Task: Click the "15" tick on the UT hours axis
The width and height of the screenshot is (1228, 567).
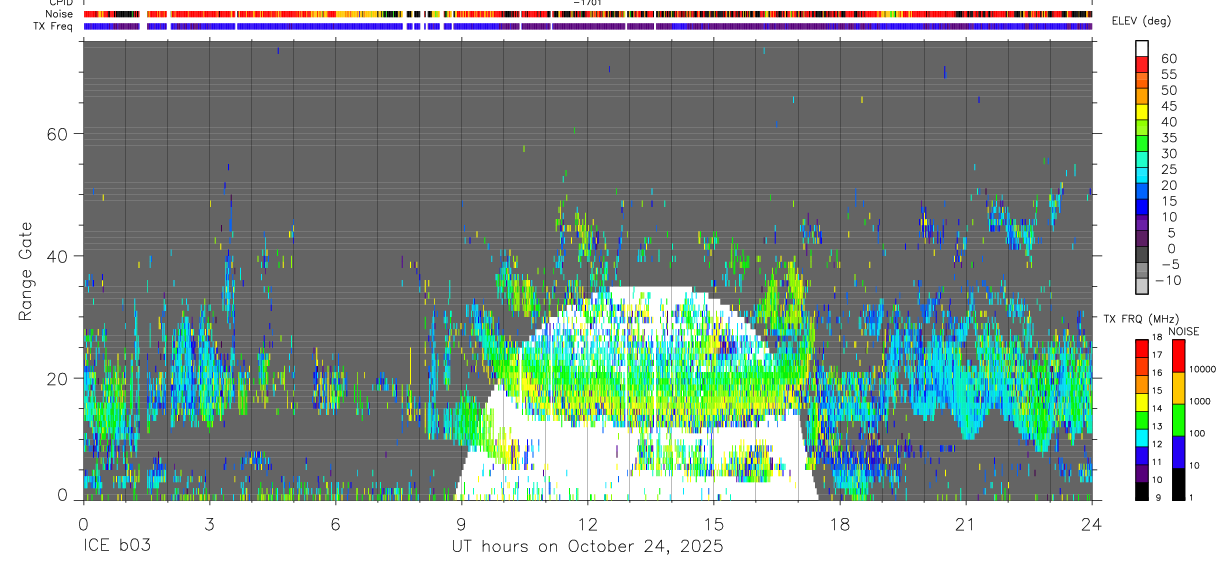Action: [x=714, y=524]
